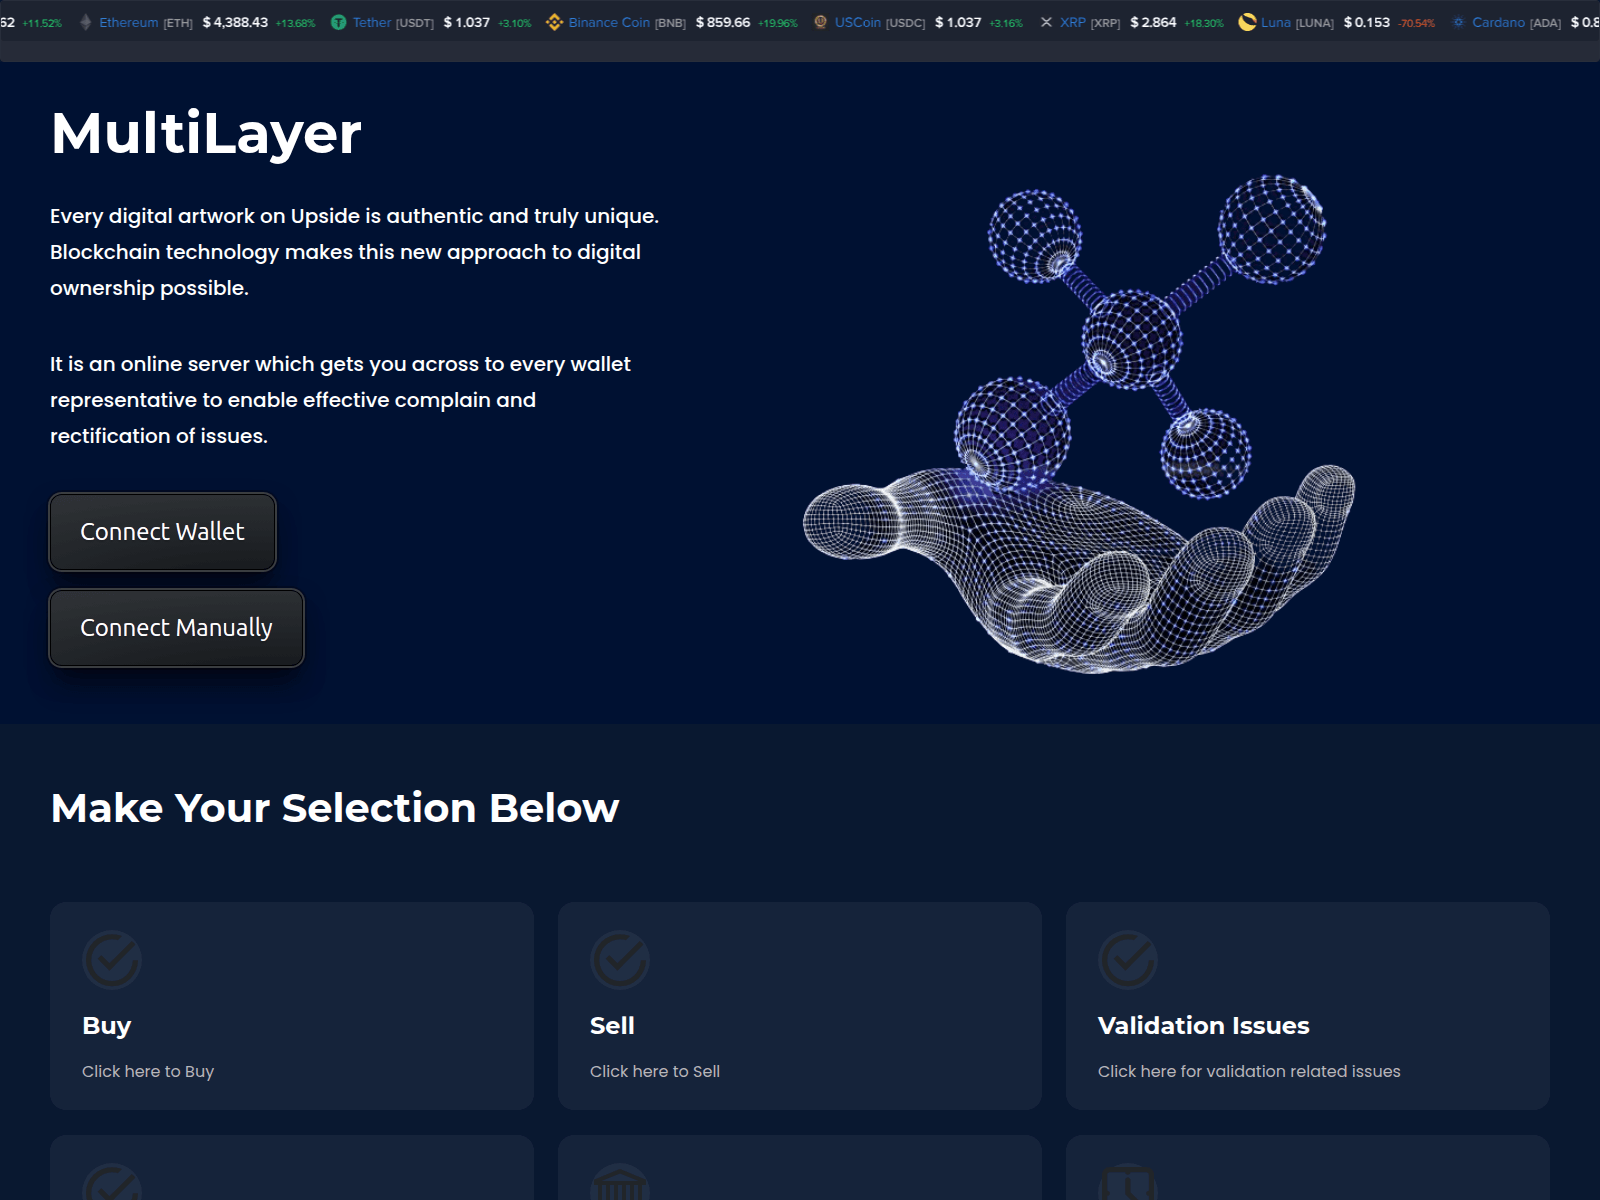Select the Validation Issues card heading
The height and width of the screenshot is (1200, 1600).
pos(1203,1026)
